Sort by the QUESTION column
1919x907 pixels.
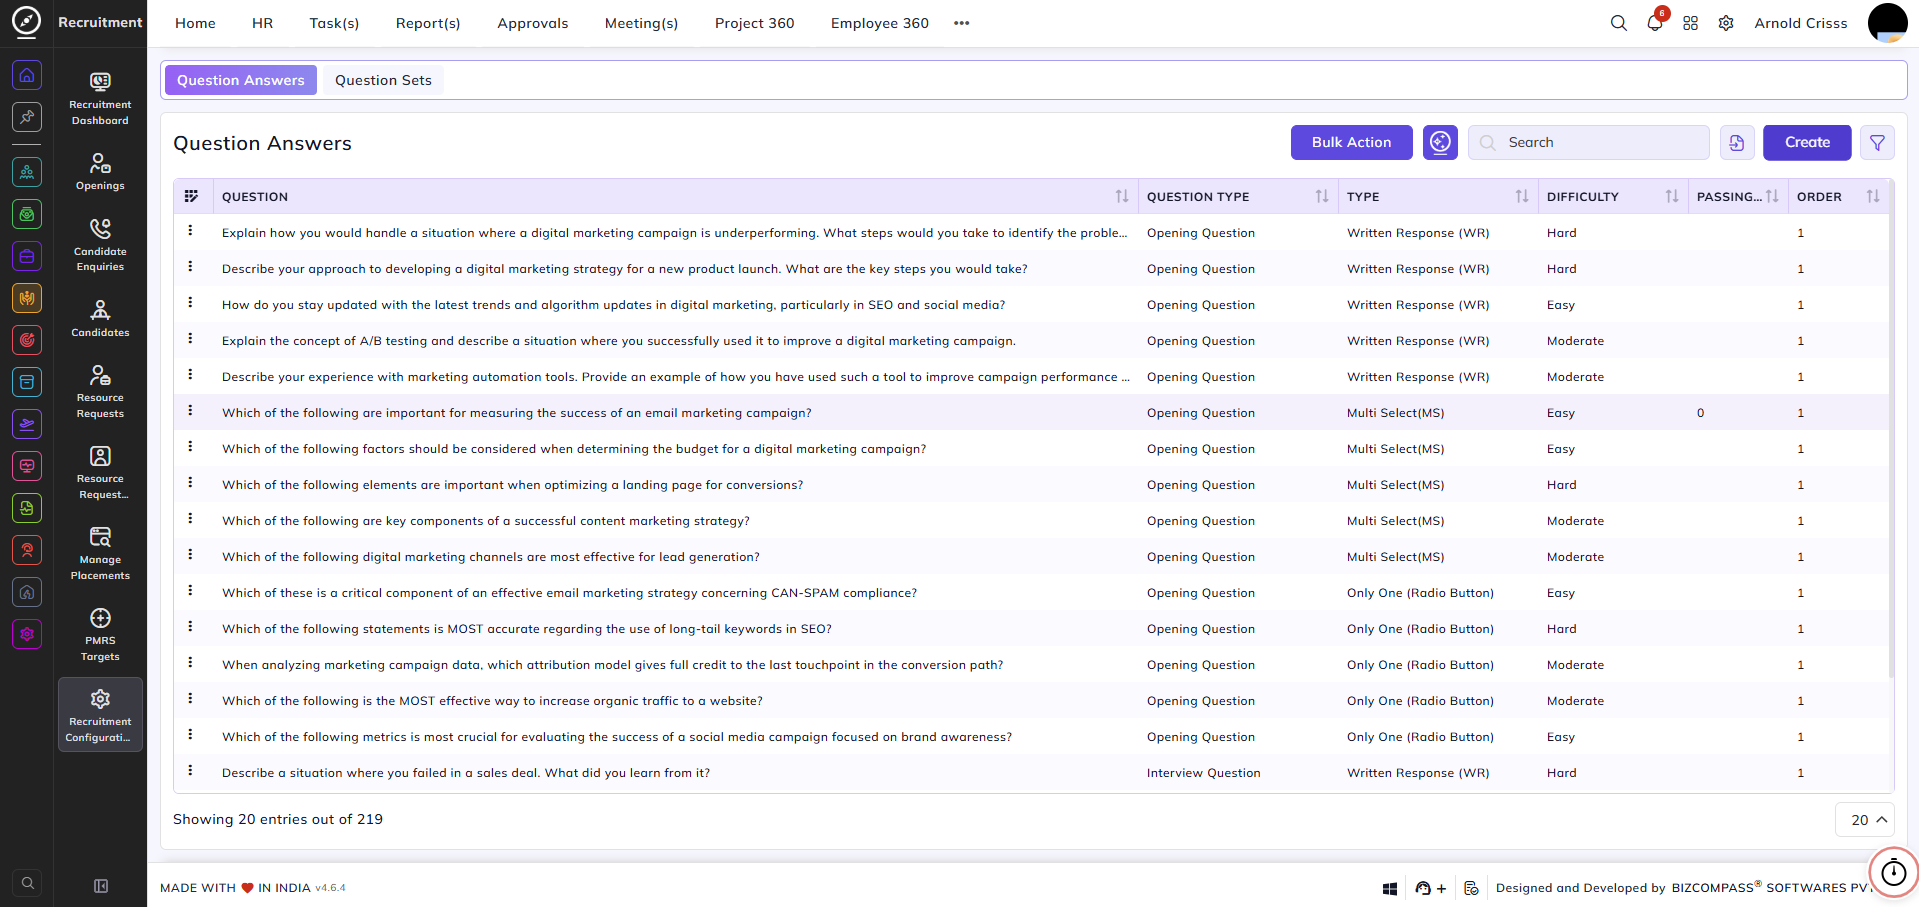(x=1122, y=197)
